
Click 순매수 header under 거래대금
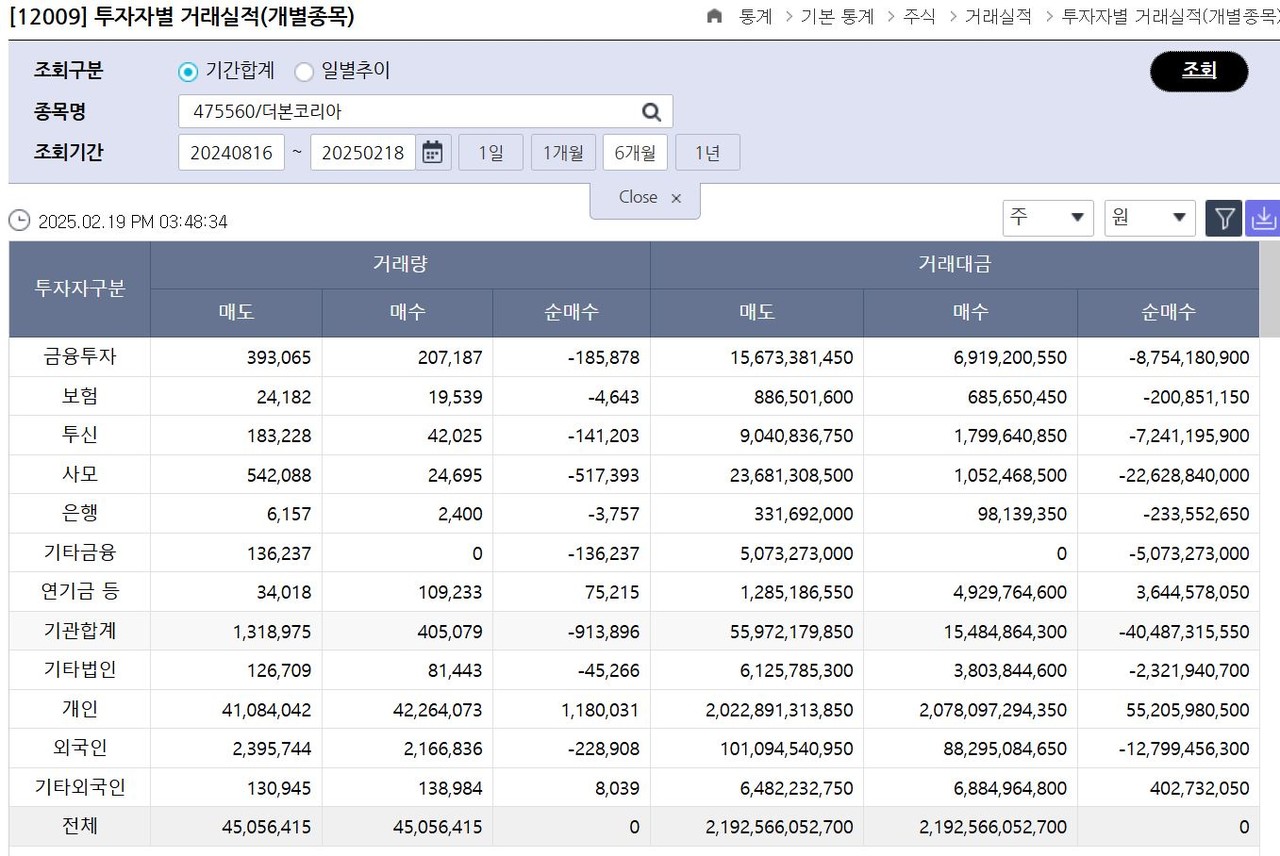1168,312
